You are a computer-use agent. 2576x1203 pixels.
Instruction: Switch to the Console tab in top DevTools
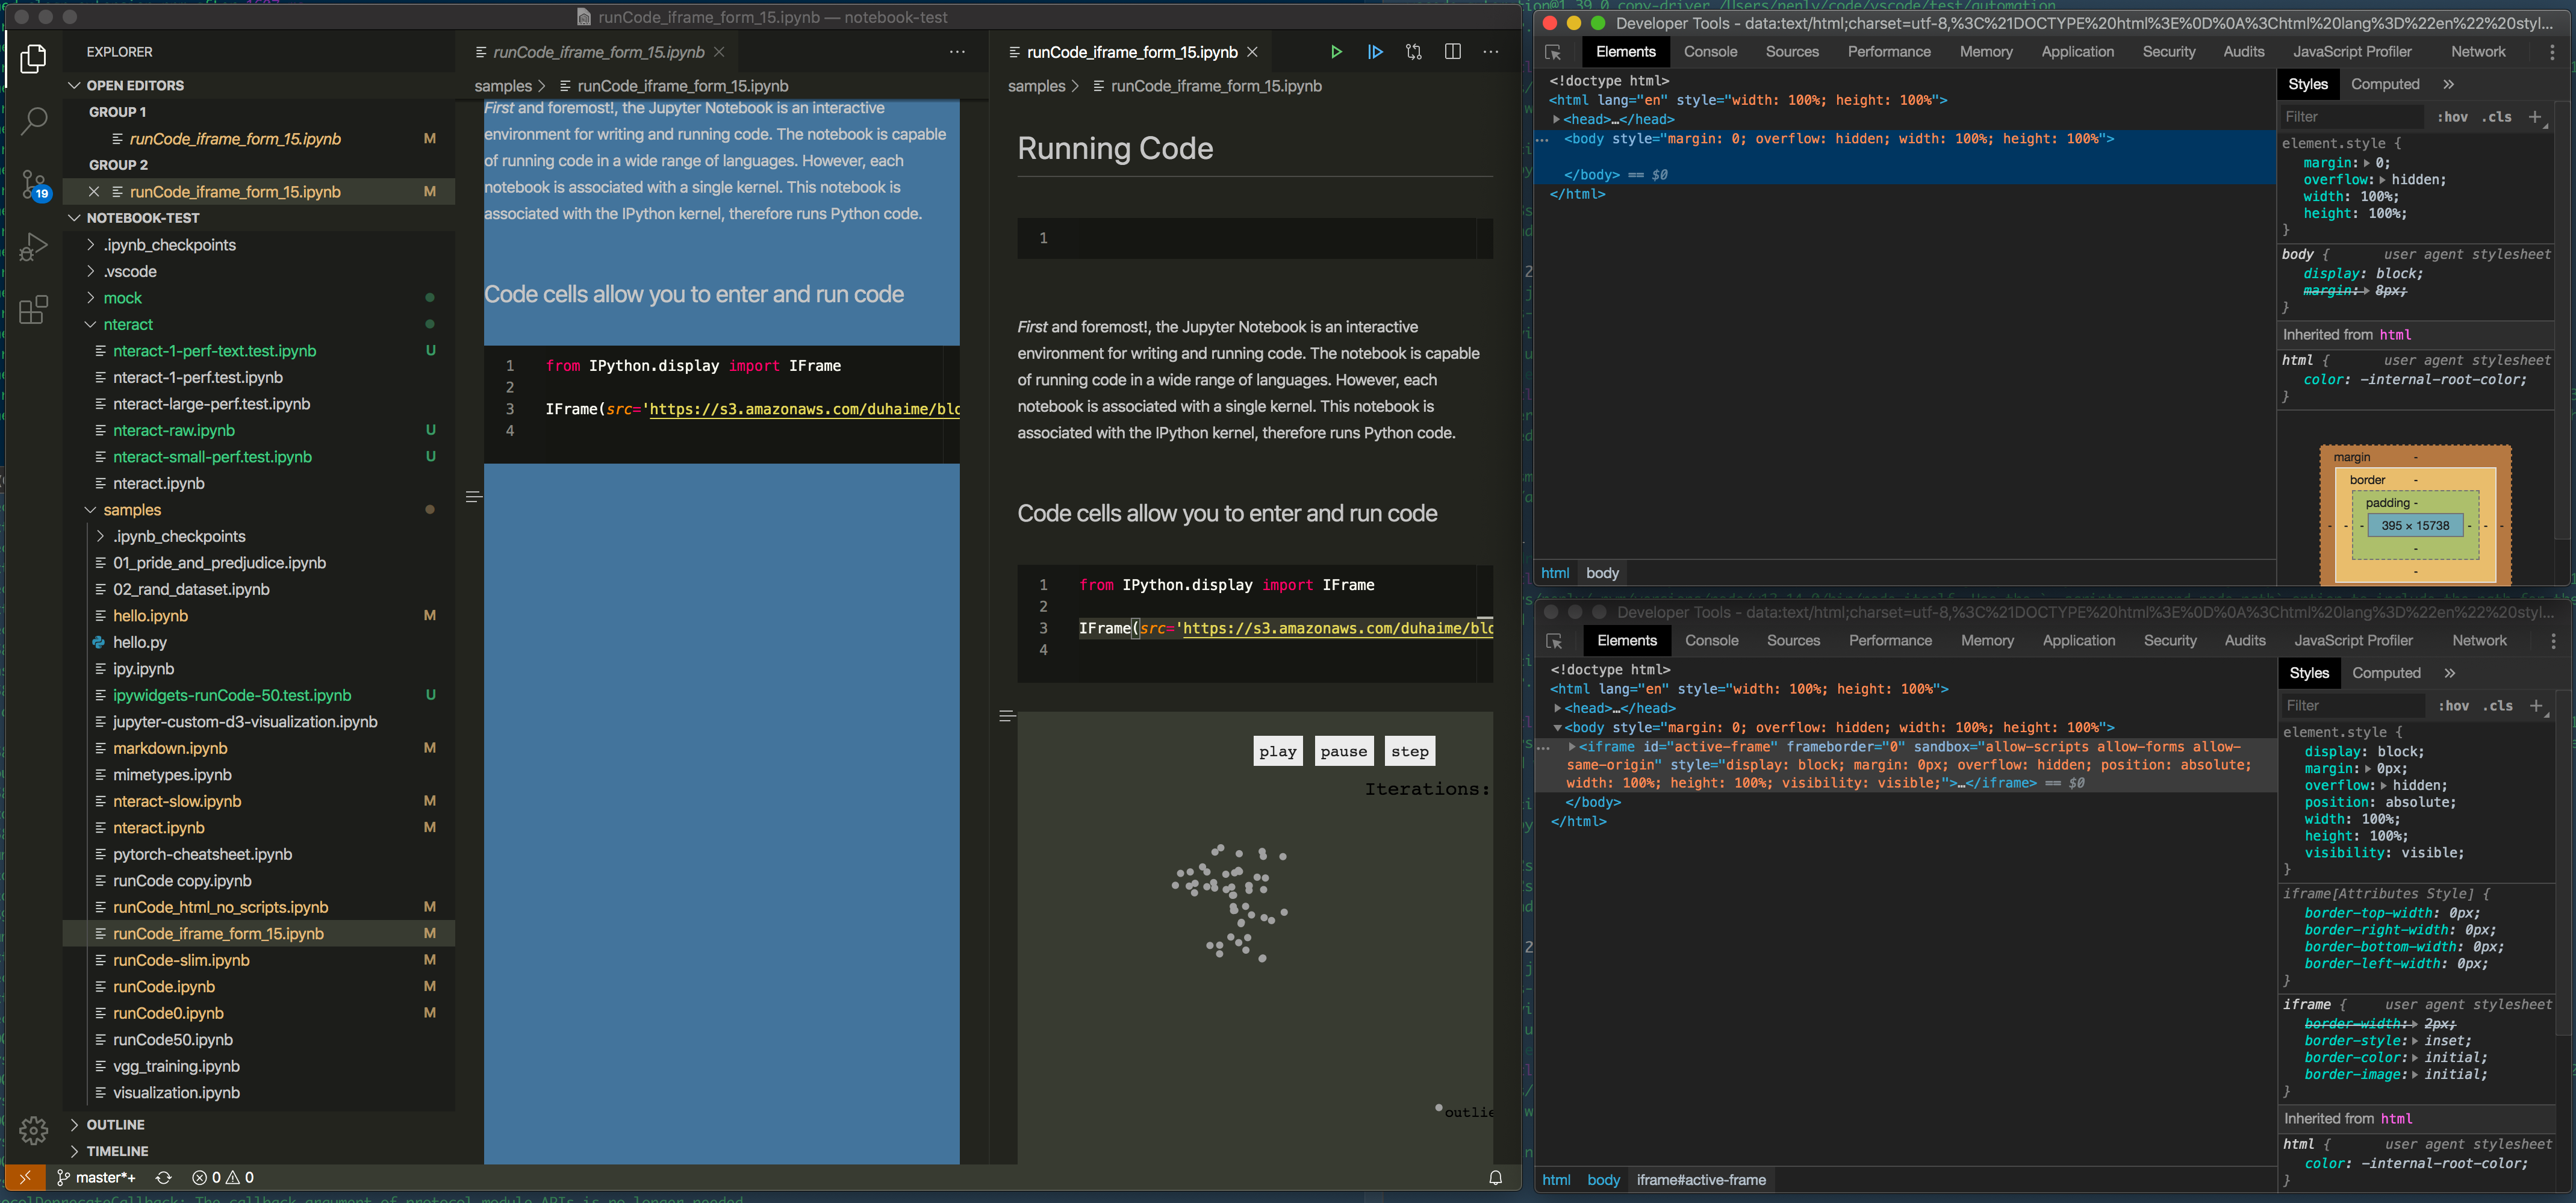(1711, 51)
